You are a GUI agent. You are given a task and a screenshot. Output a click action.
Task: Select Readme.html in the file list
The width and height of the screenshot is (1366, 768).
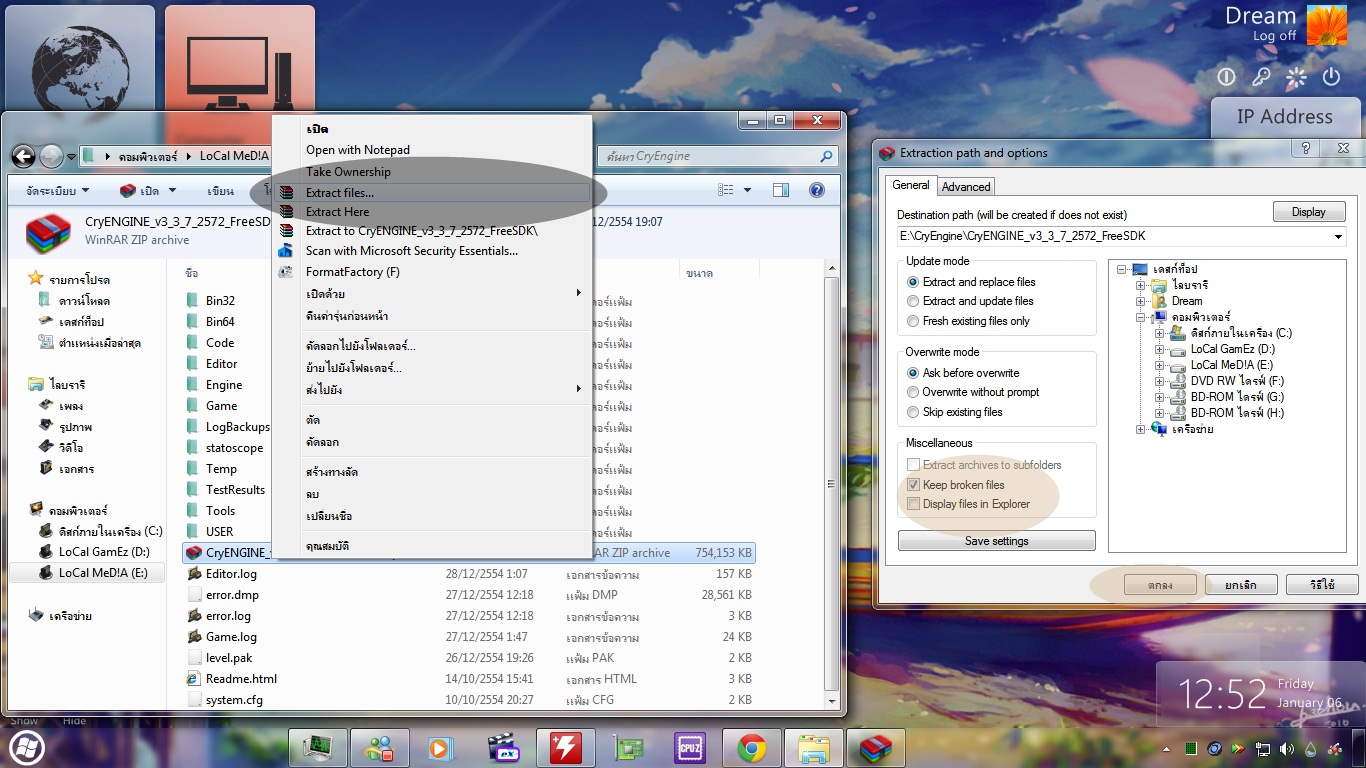coord(241,679)
